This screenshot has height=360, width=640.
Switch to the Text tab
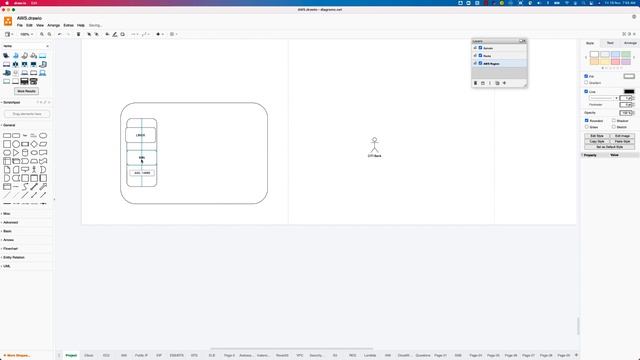point(610,43)
